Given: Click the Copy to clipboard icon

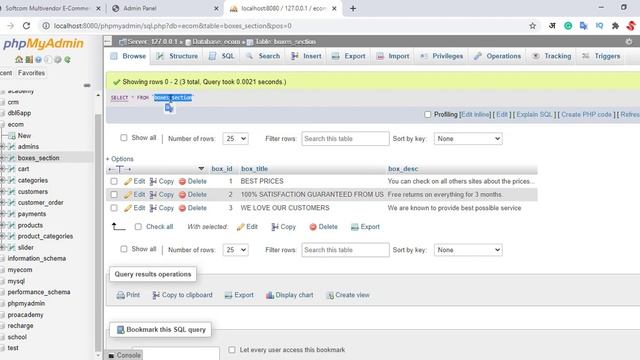Looking at the screenshot, I should coord(156,295).
